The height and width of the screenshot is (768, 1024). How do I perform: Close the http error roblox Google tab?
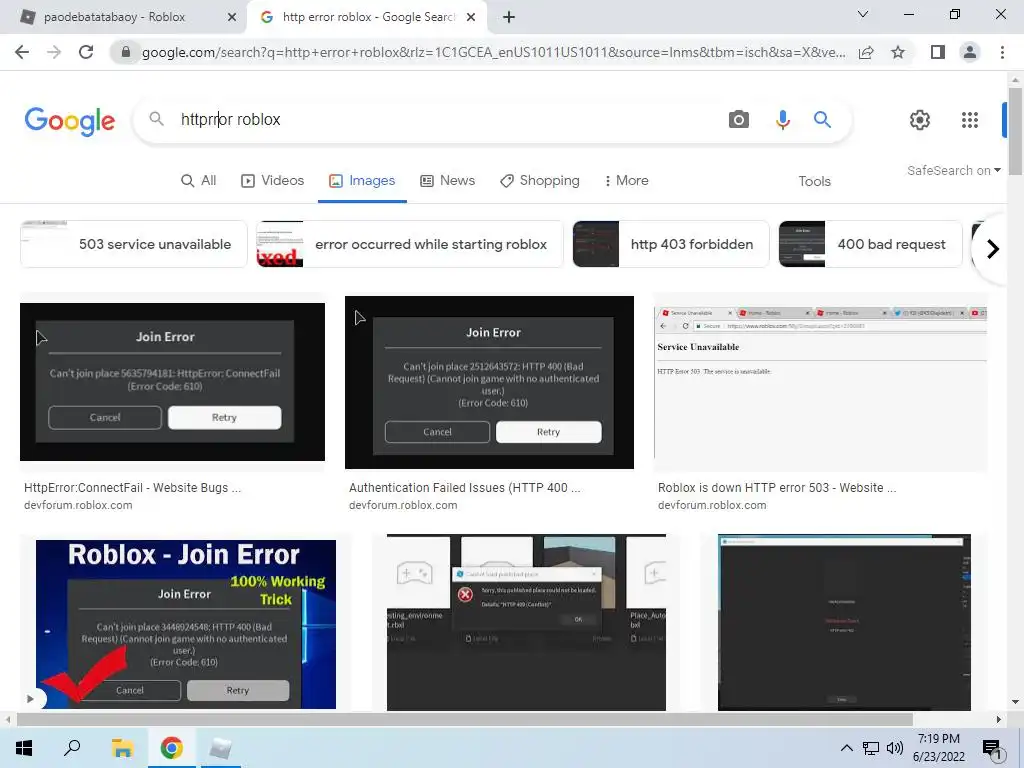click(x=470, y=17)
